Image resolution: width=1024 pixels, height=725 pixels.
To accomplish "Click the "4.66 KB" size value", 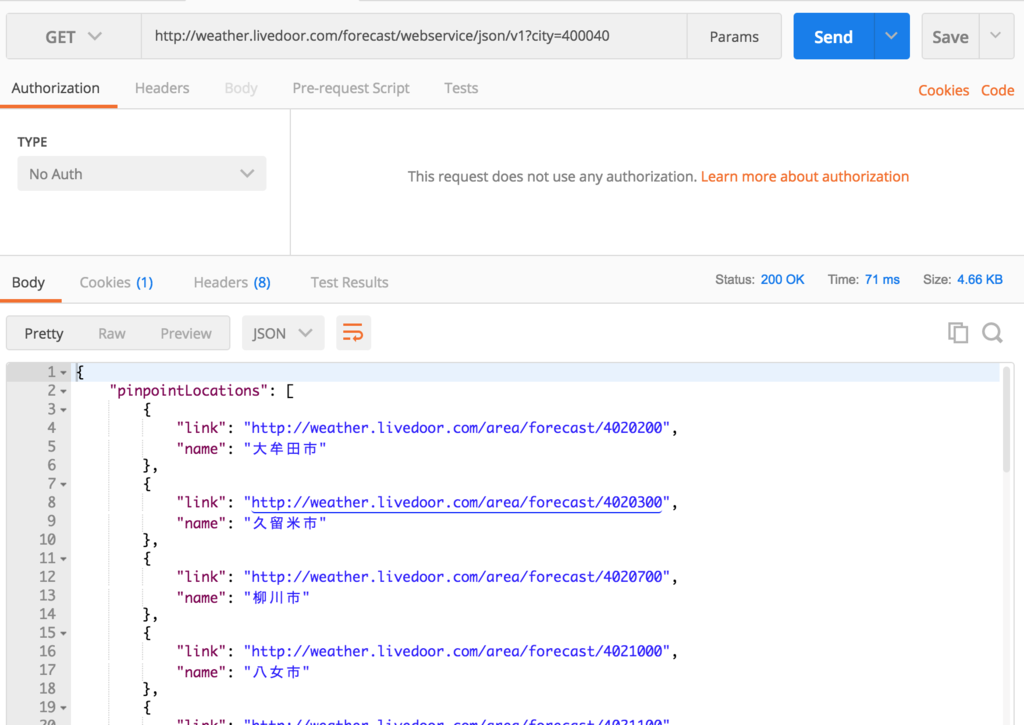I will [x=980, y=280].
